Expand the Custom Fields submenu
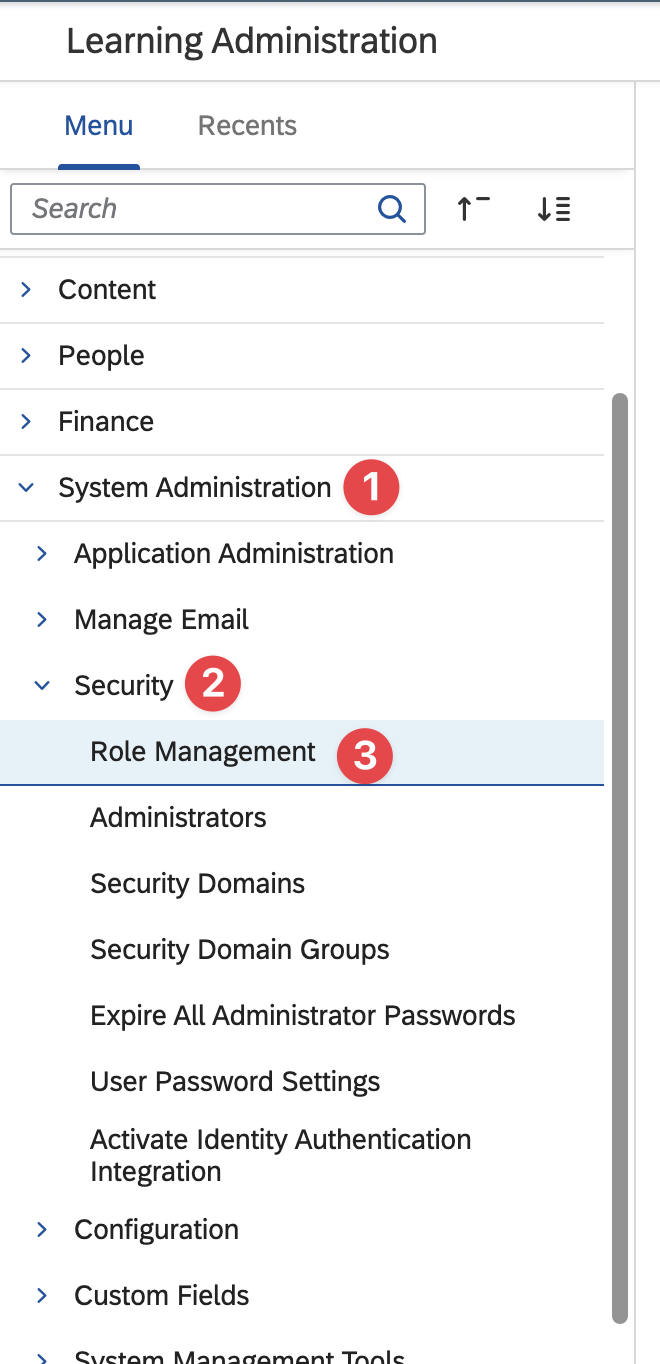Viewport: 660px width, 1364px height. [x=42, y=1296]
